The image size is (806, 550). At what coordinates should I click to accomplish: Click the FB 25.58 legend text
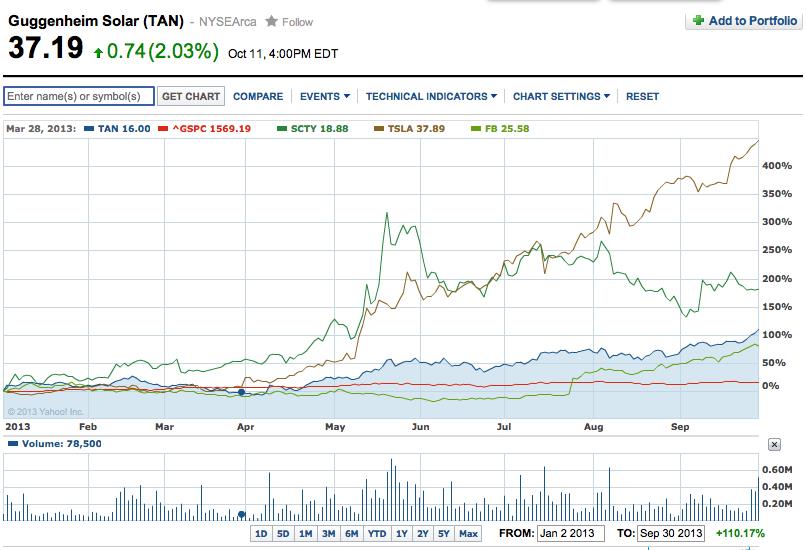tap(507, 129)
